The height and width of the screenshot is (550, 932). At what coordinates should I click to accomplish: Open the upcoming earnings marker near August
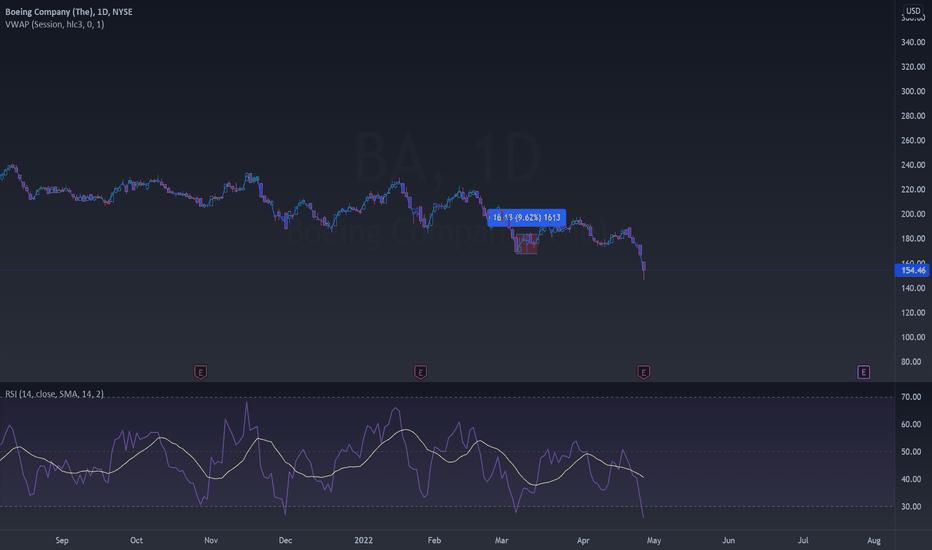(x=863, y=372)
